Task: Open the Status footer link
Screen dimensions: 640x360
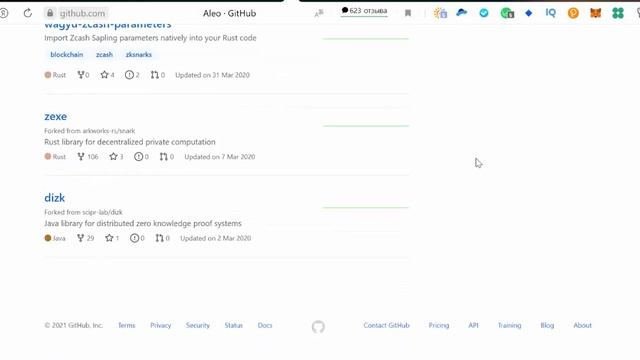Action: pos(233,326)
